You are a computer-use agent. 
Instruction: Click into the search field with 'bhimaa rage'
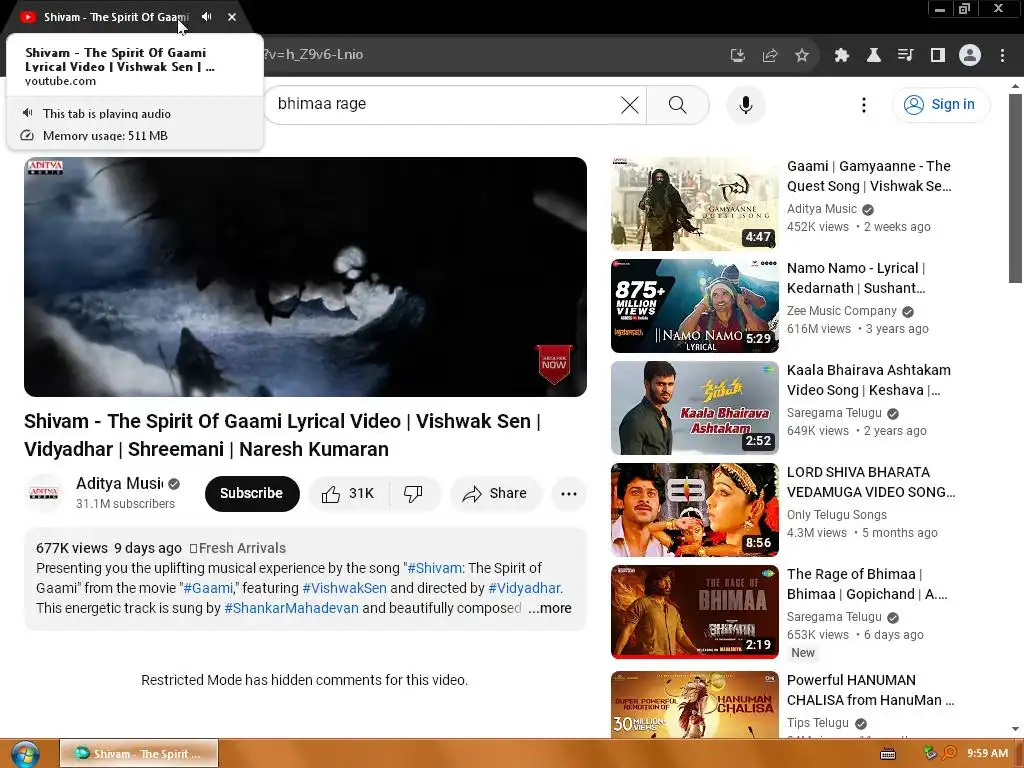point(444,104)
